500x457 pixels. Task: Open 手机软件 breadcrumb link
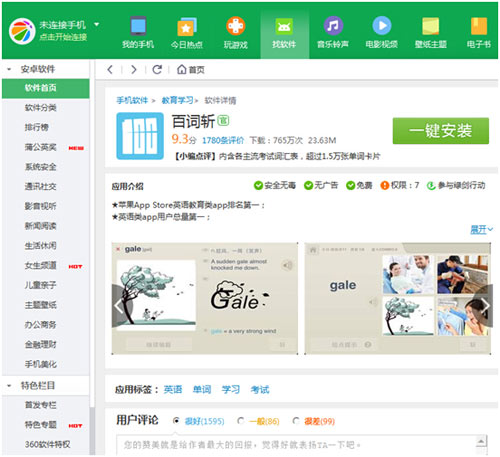point(132,100)
